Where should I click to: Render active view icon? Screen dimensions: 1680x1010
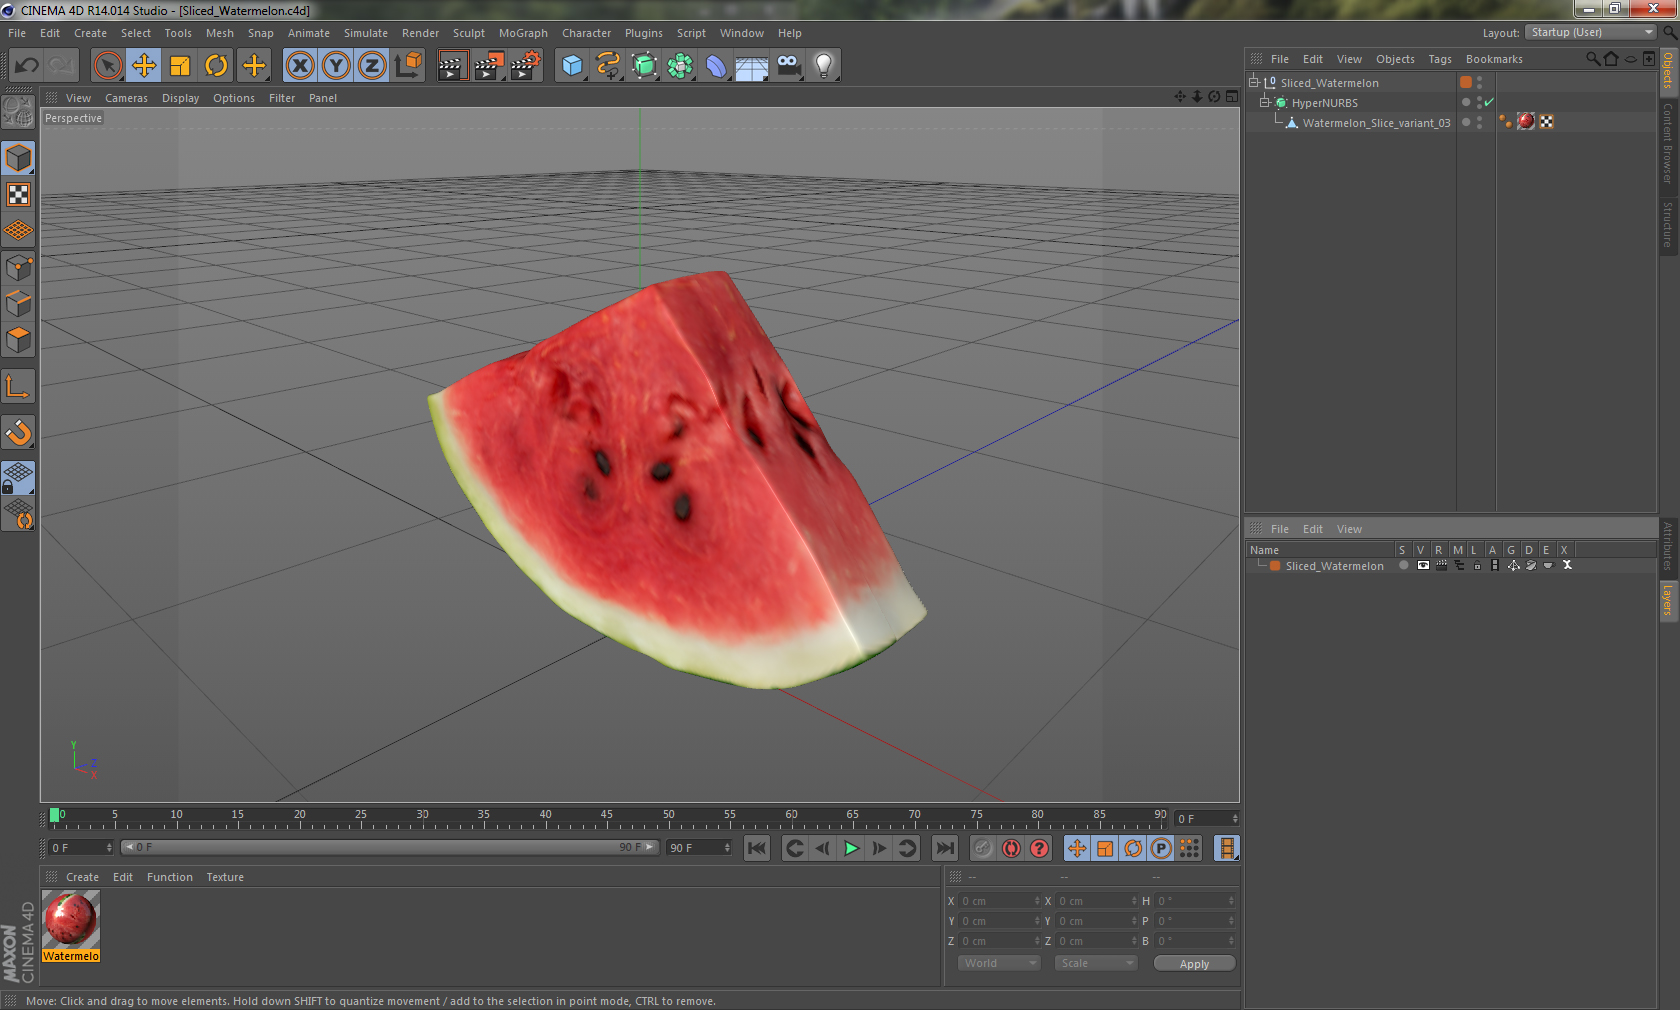[x=452, y=66]
